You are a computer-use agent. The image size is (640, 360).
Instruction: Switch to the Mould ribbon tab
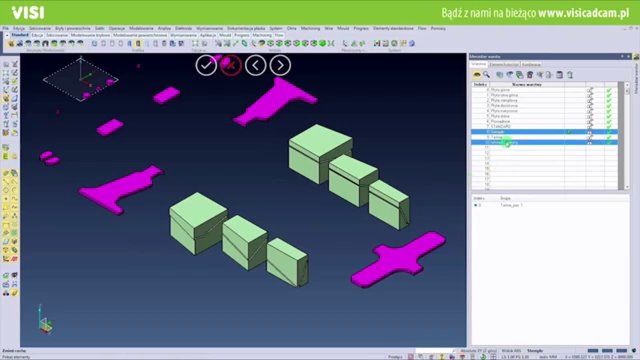[x=225, y=36]
